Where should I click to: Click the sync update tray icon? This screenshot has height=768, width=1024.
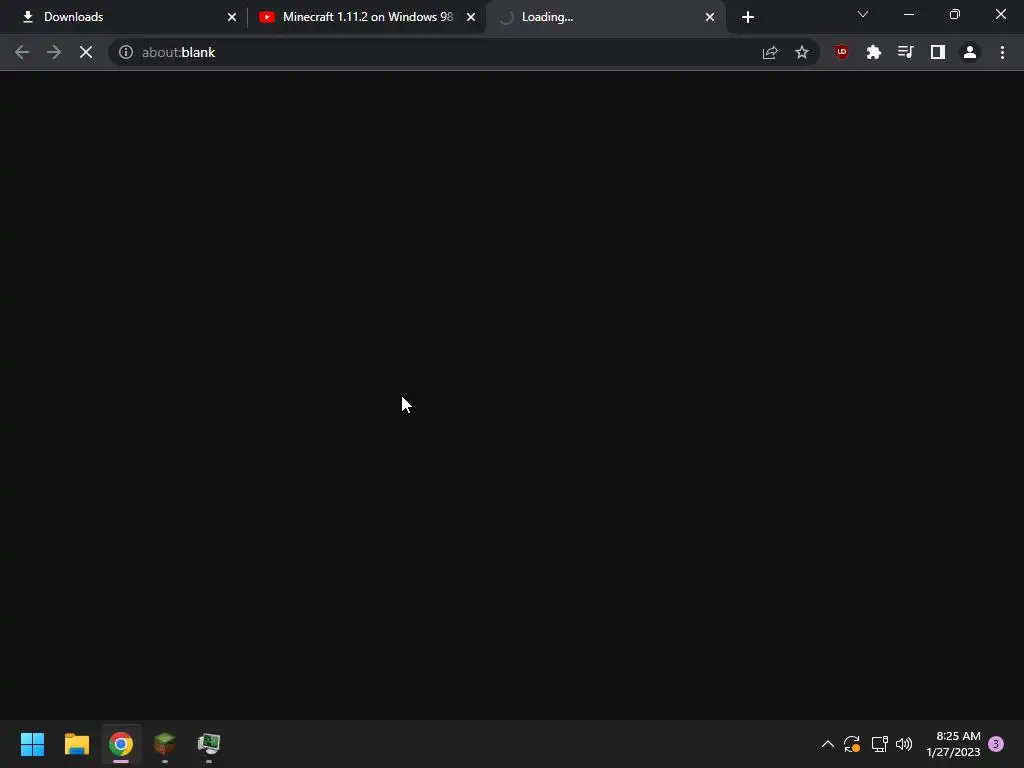(852, 744)
